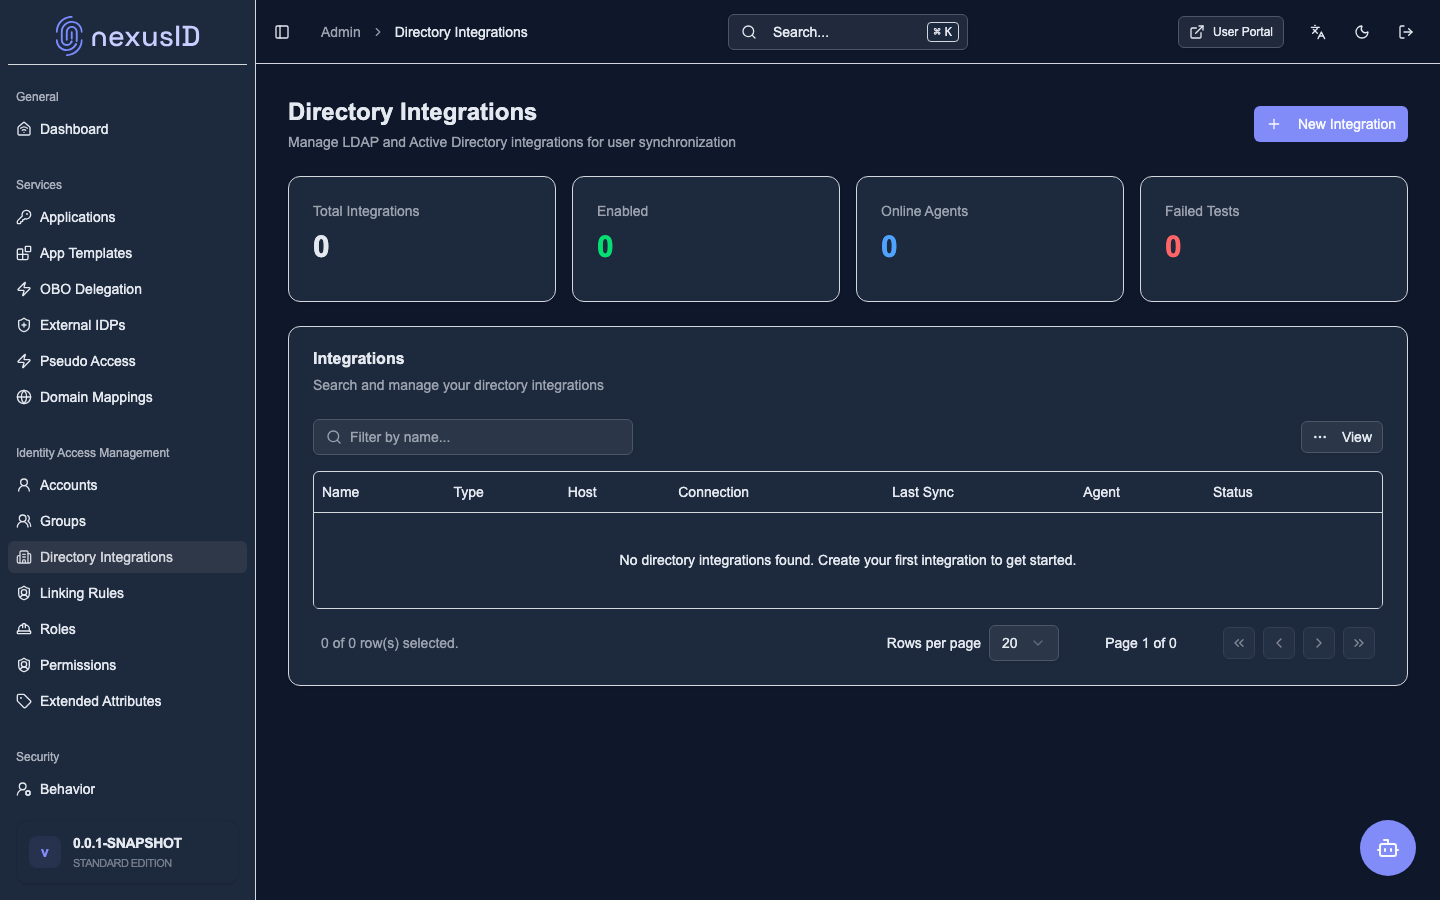Click the search magnifier icon in top bar
Image resolution: width=1440 pixels, height=900 pixels.
pyautogui.click(x=749, y=32)
